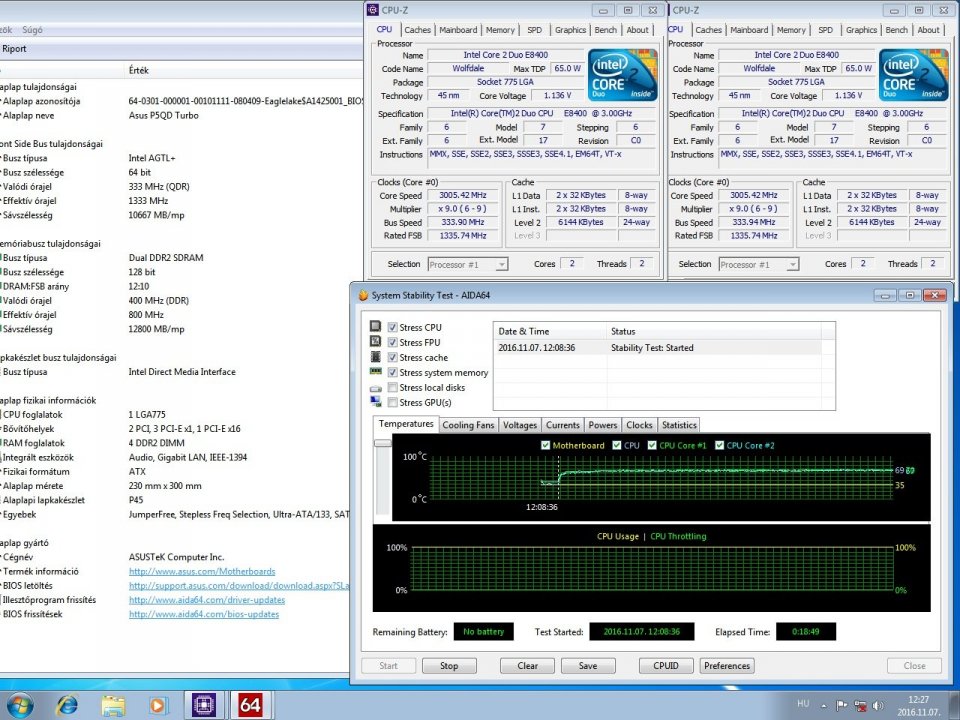
Task: Switch to AIDA64 via taskbar icon
Action: coord(248,705)
